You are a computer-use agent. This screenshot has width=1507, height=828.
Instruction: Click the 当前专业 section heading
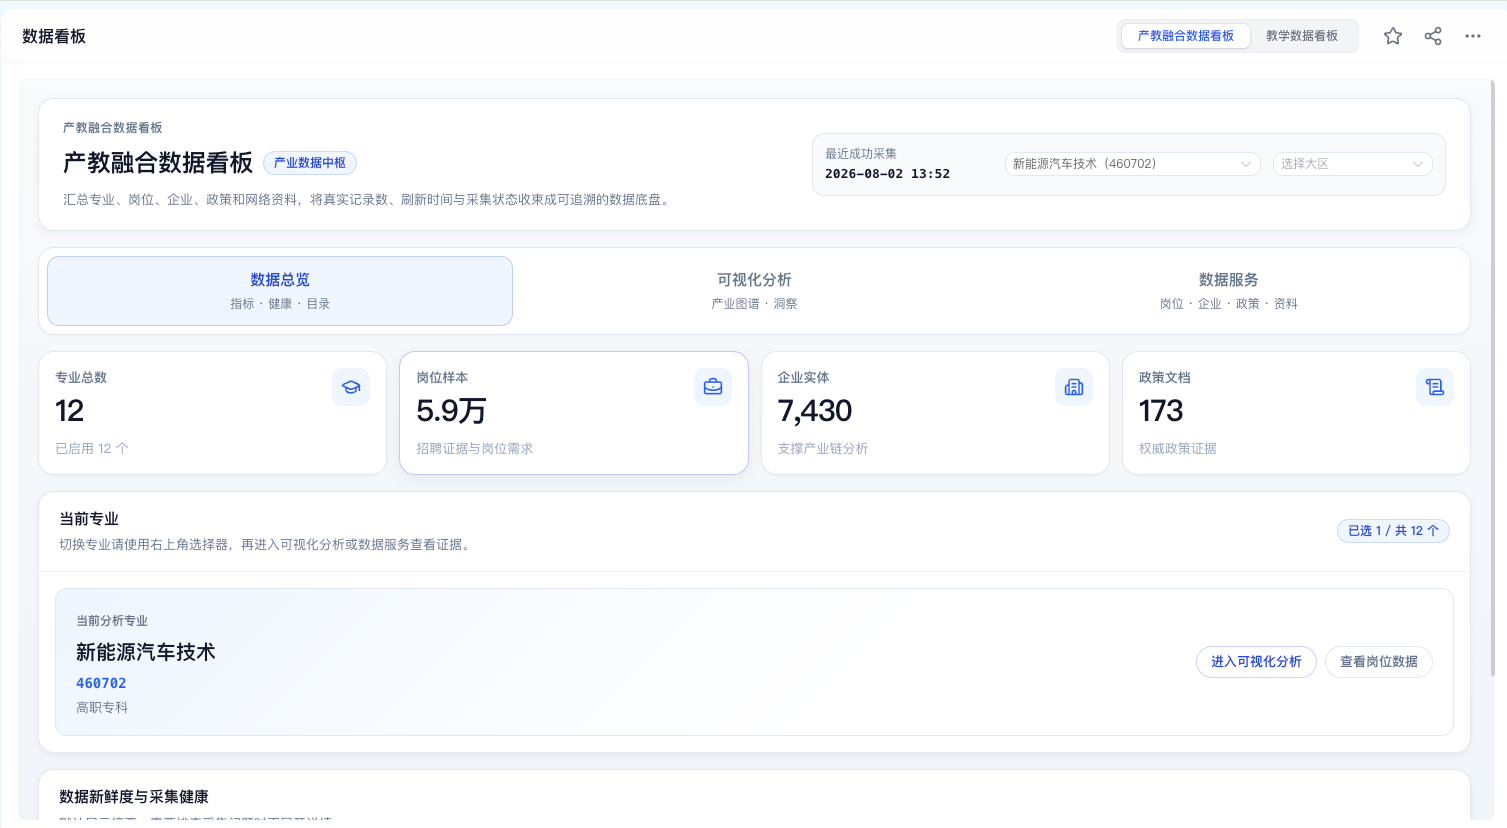click(x=89, y=519)
